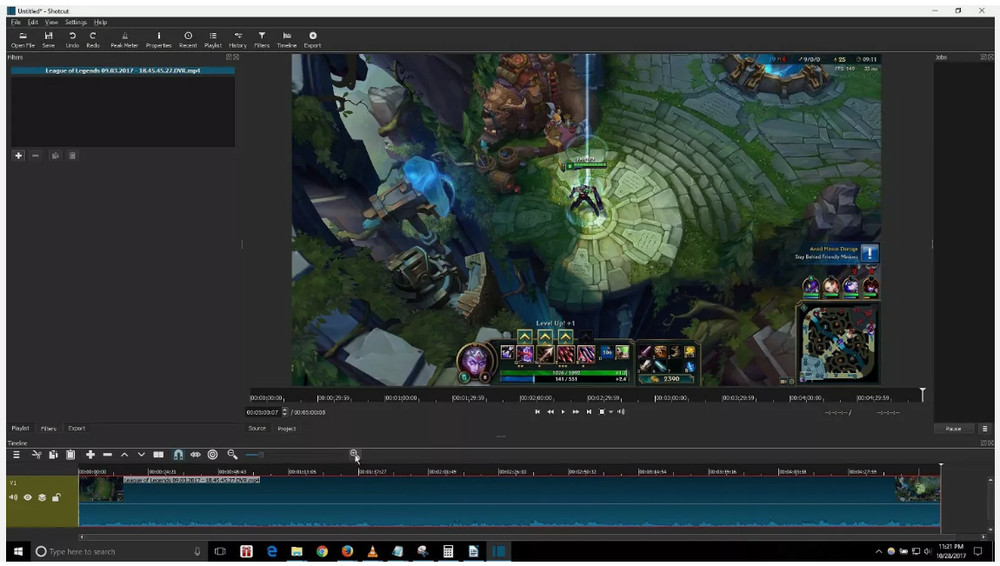Toggle the Timeline panel toolbar icon
The image size is (1000, 566).
tap(287, 40)
